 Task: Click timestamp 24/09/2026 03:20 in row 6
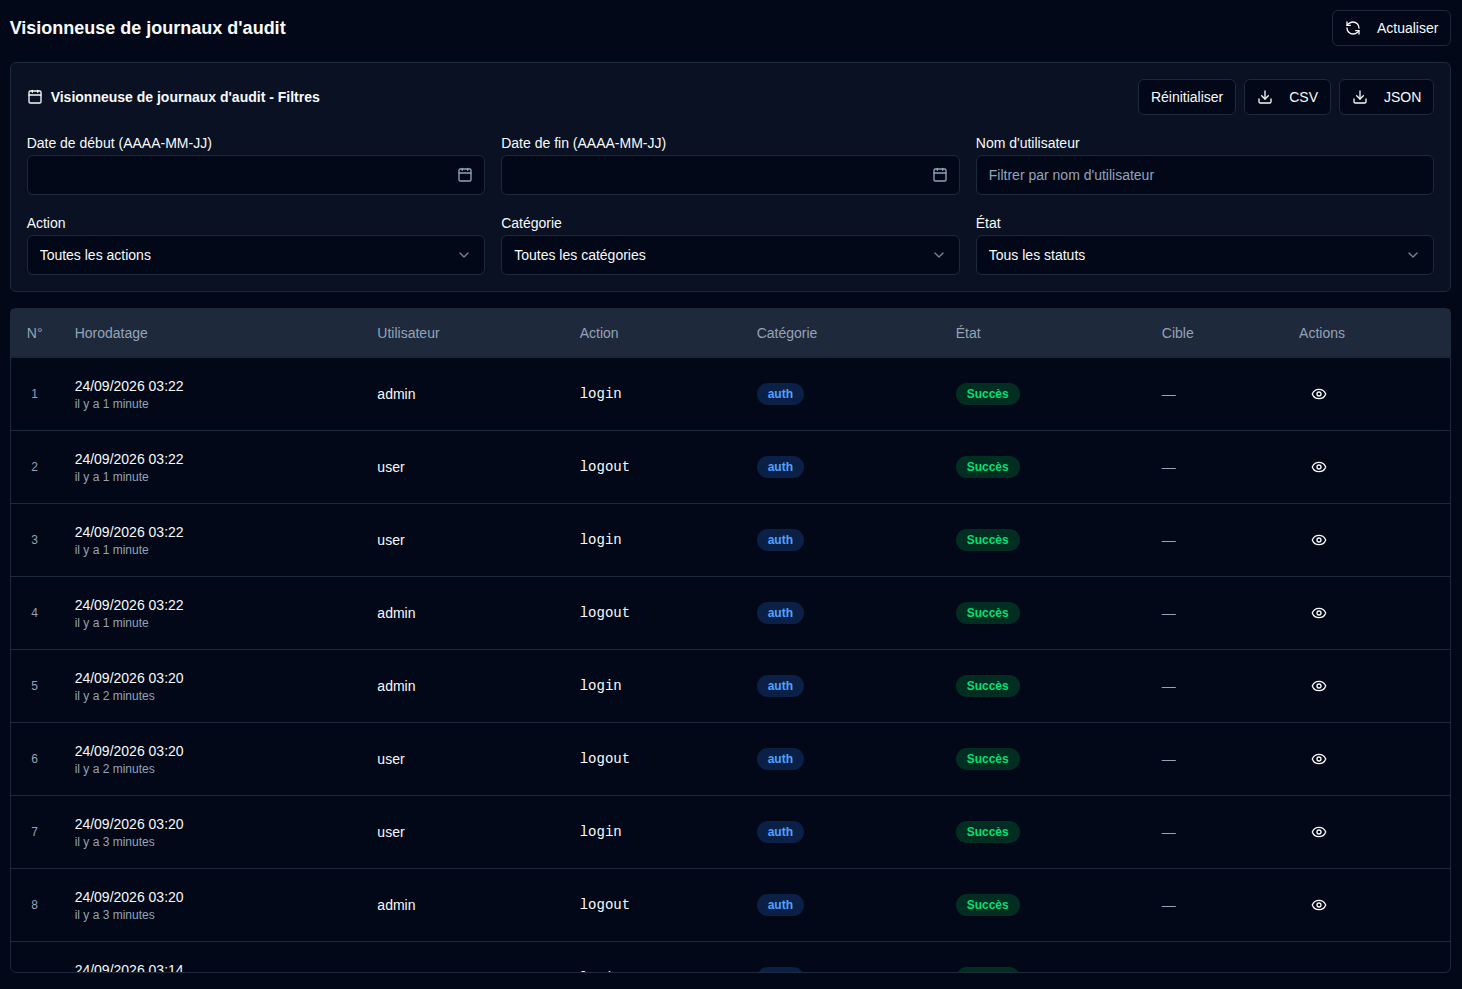[x=129, y=751]
